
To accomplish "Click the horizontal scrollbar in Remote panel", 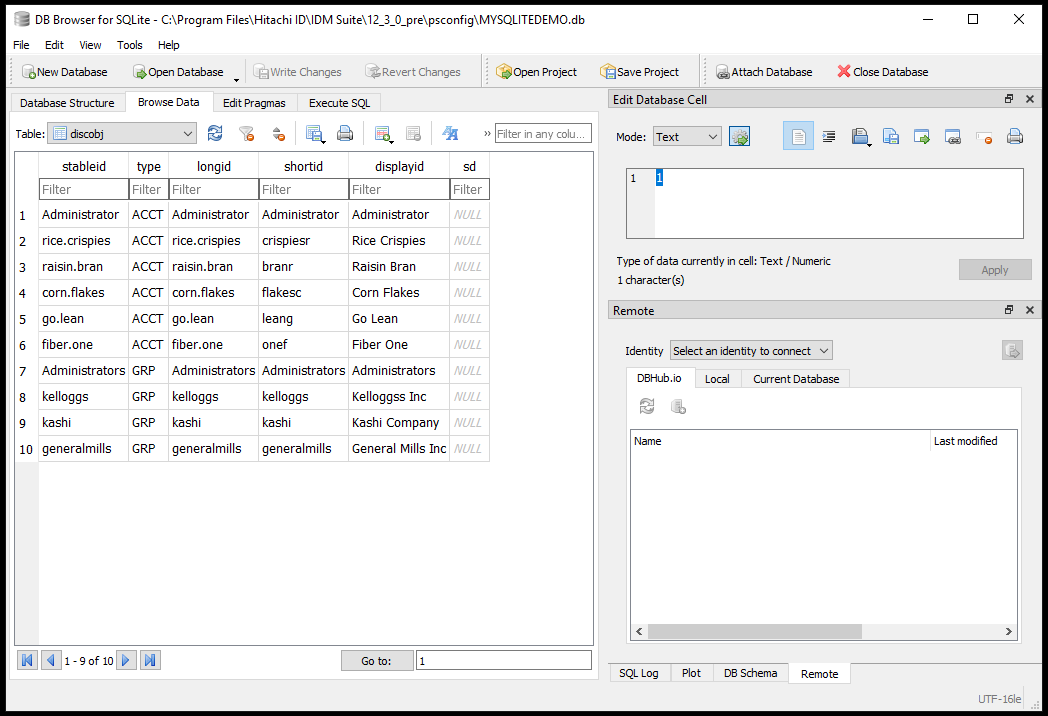I will pyautogui.click(x=748, y=632).
